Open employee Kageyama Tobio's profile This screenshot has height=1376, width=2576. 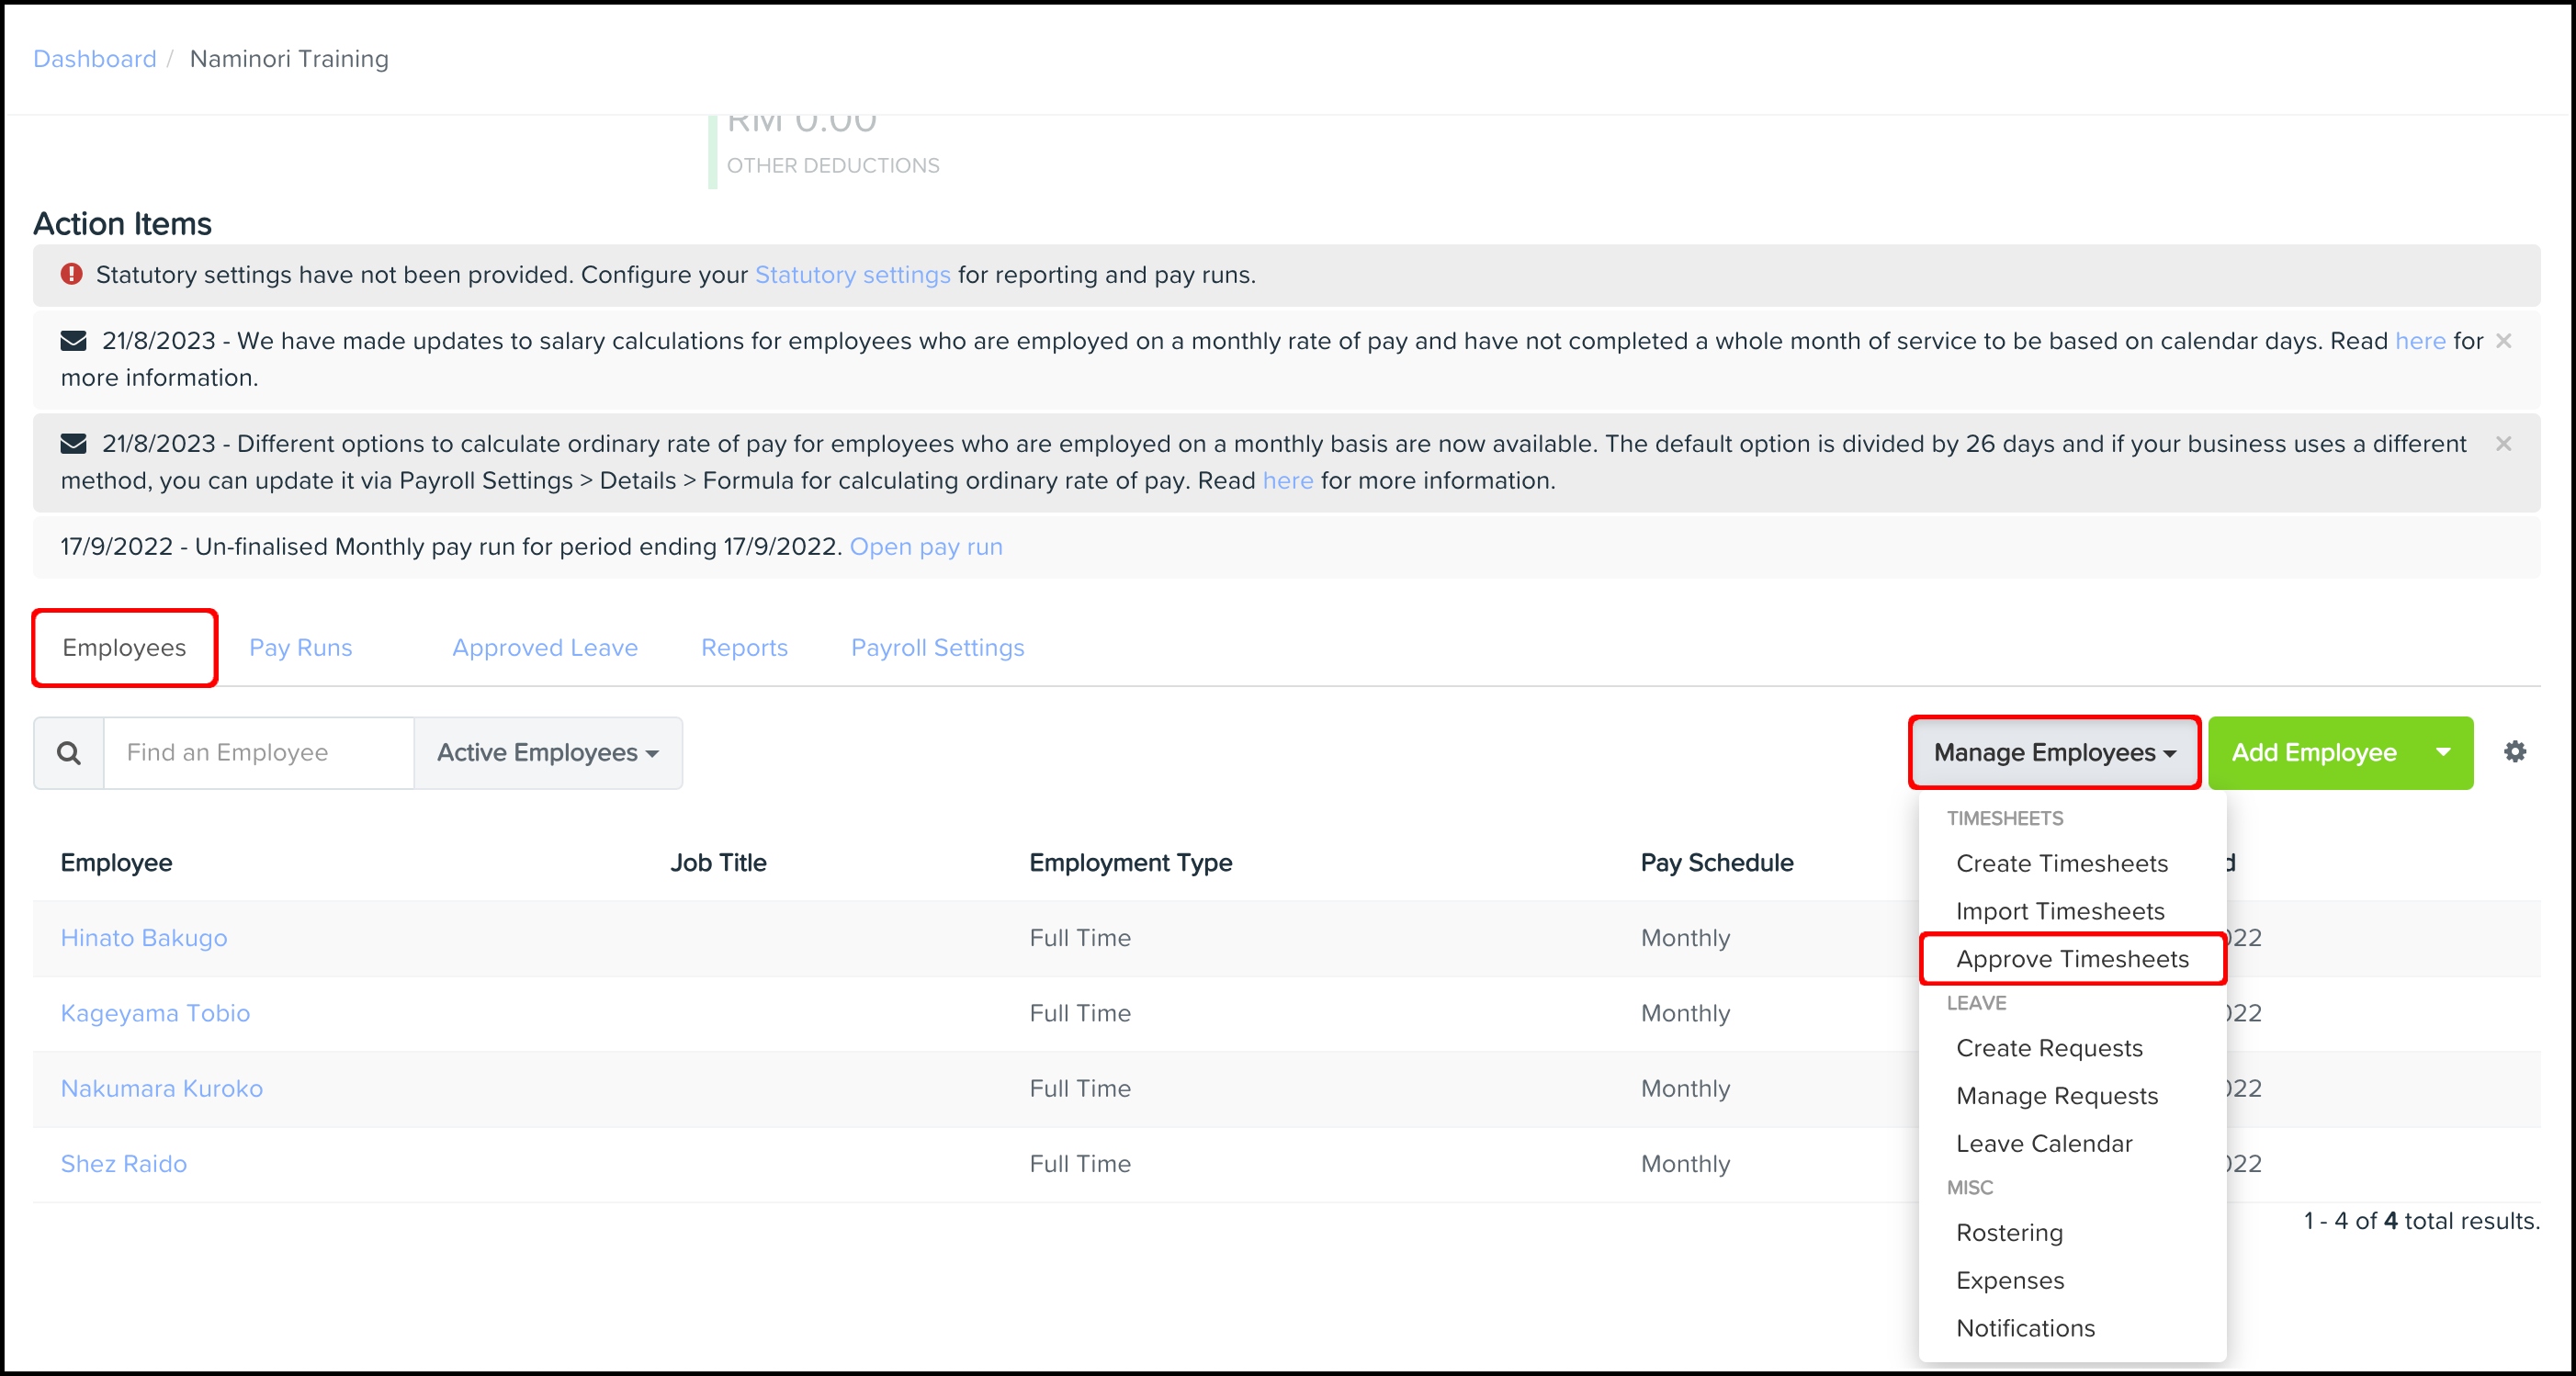(155, 1013)
